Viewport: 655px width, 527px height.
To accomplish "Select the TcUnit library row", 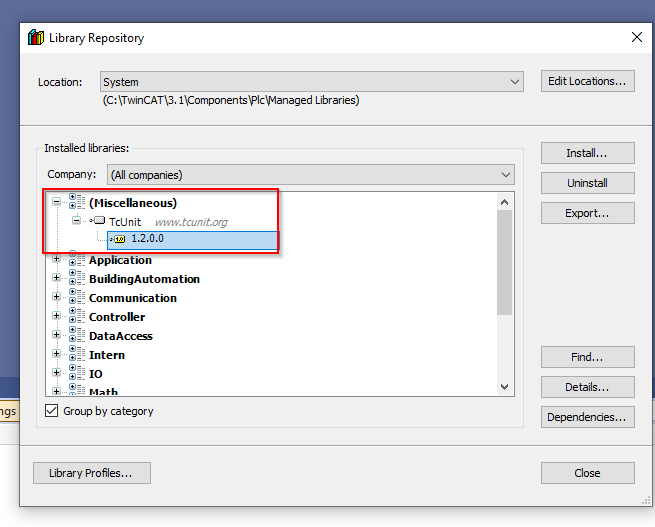I will pyautogui.click(x=125, y=222).
